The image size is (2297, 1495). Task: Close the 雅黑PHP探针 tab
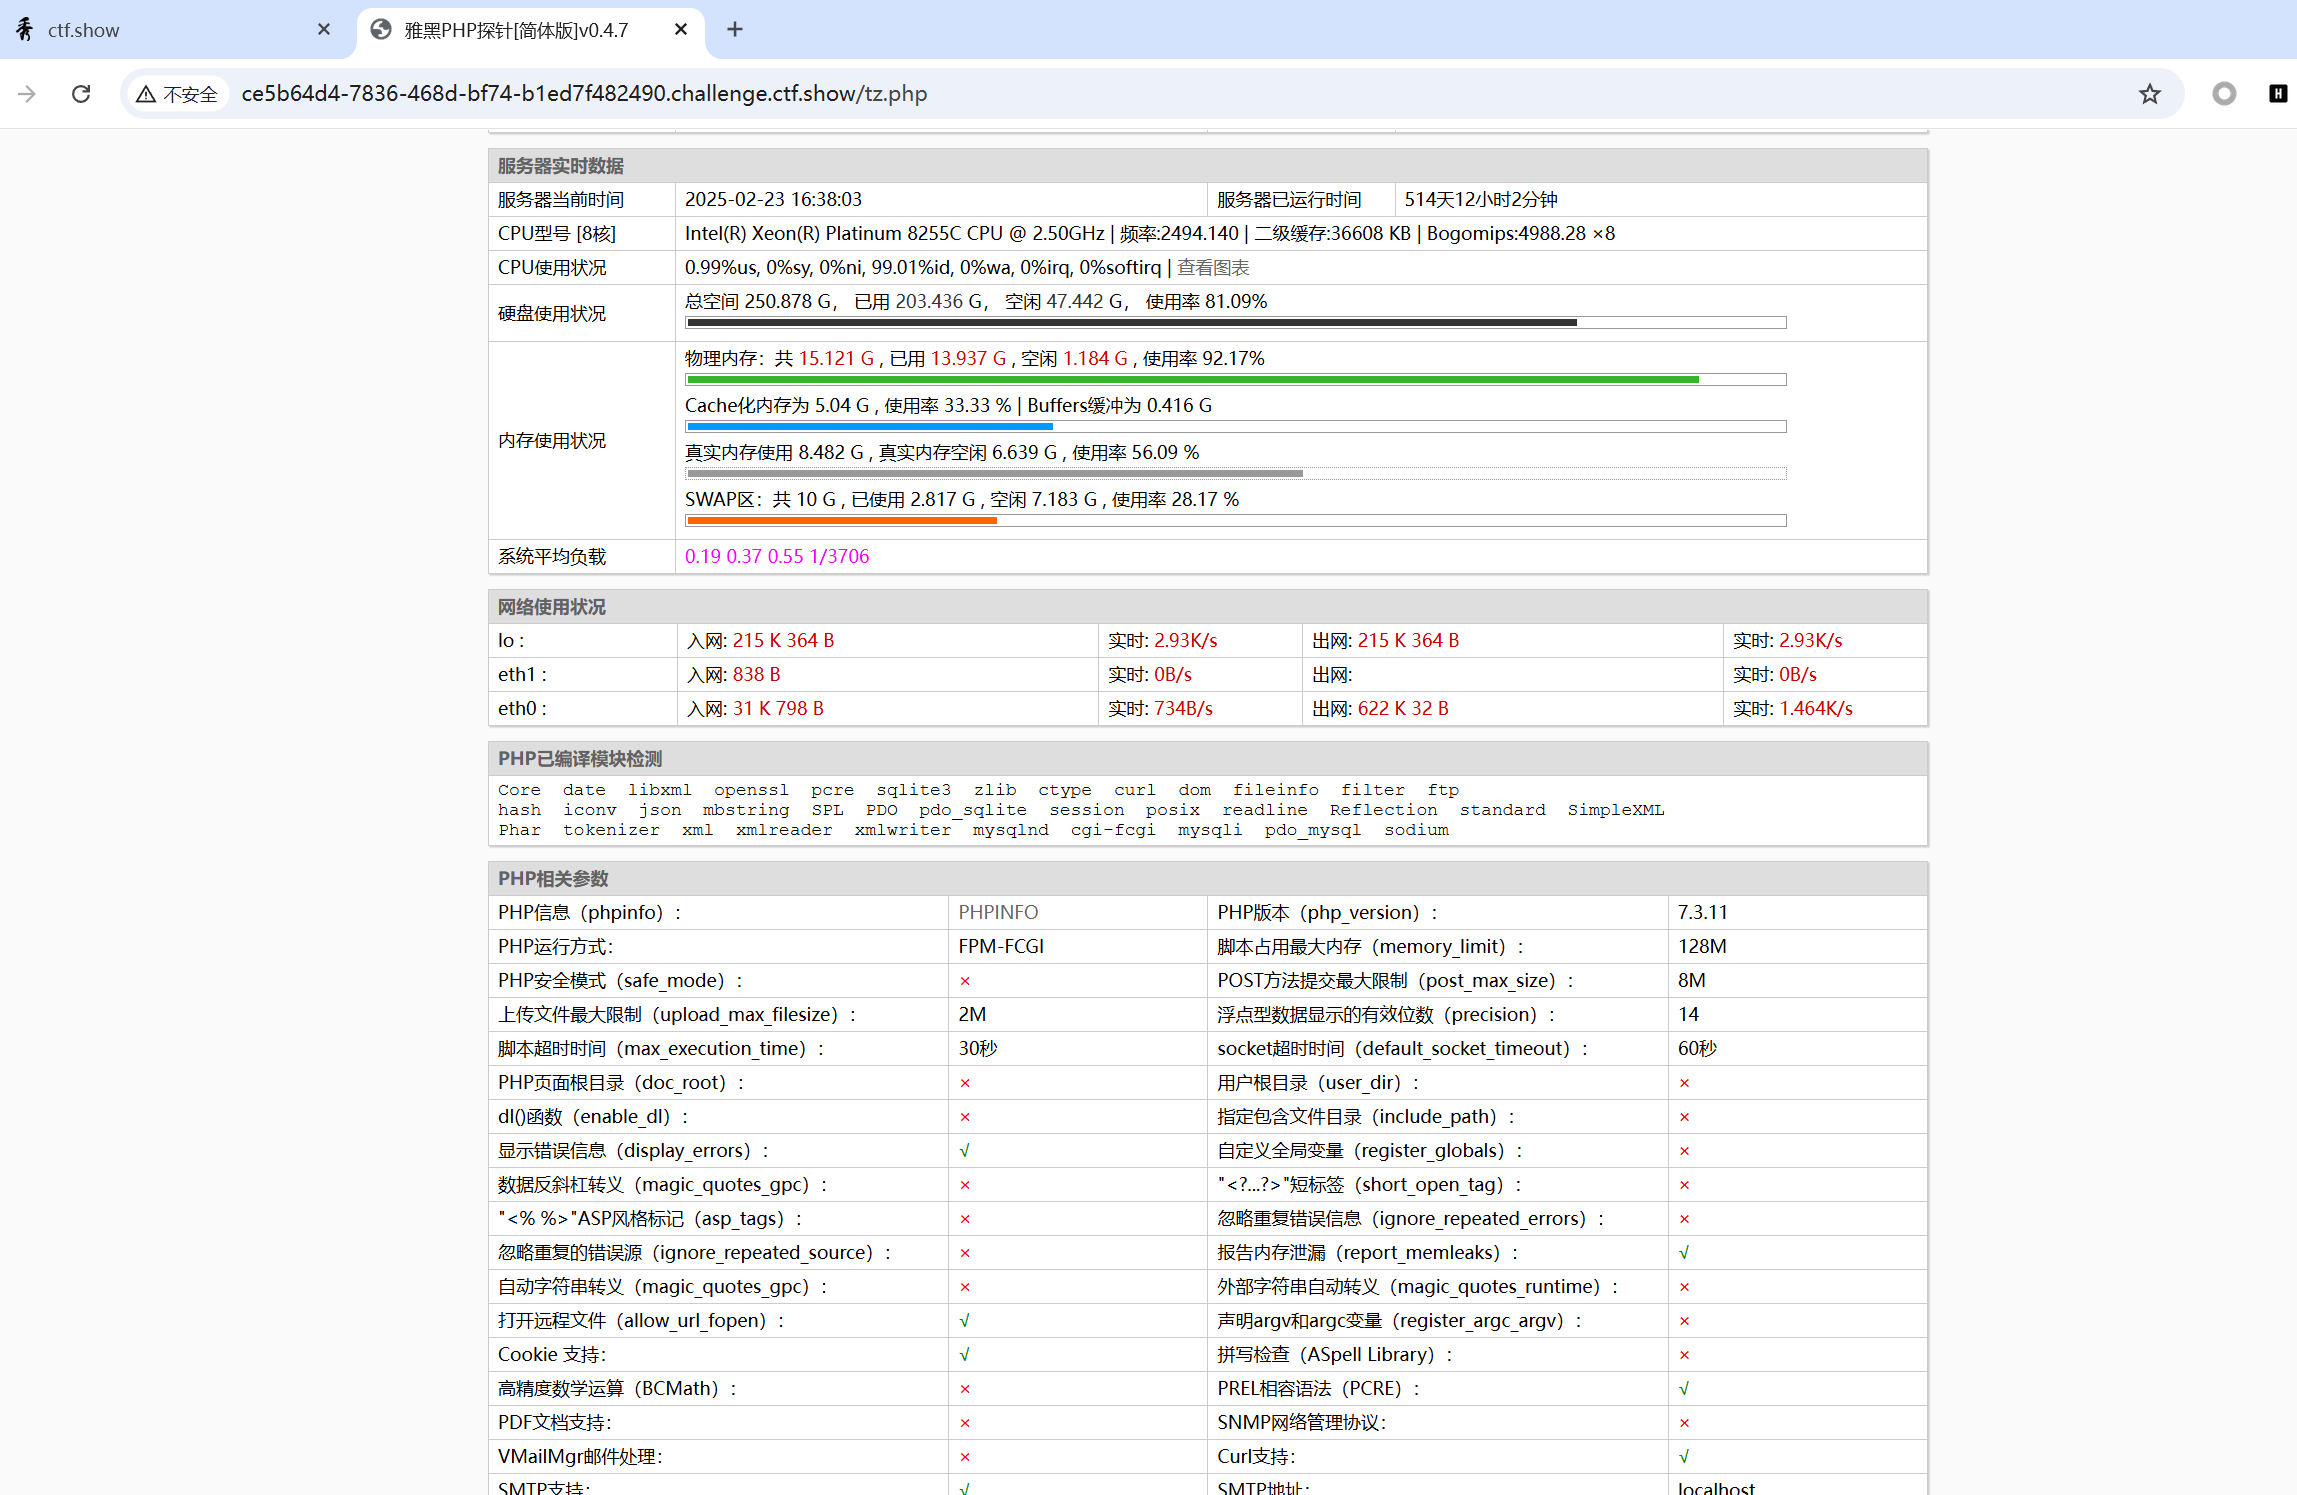[x=681, y=30]
